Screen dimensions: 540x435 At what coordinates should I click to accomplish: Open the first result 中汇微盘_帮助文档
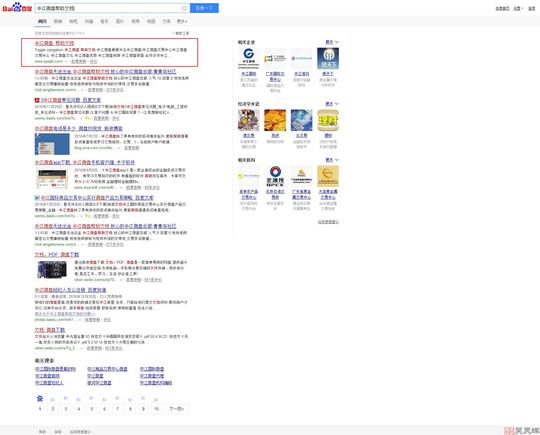(54, 43)
